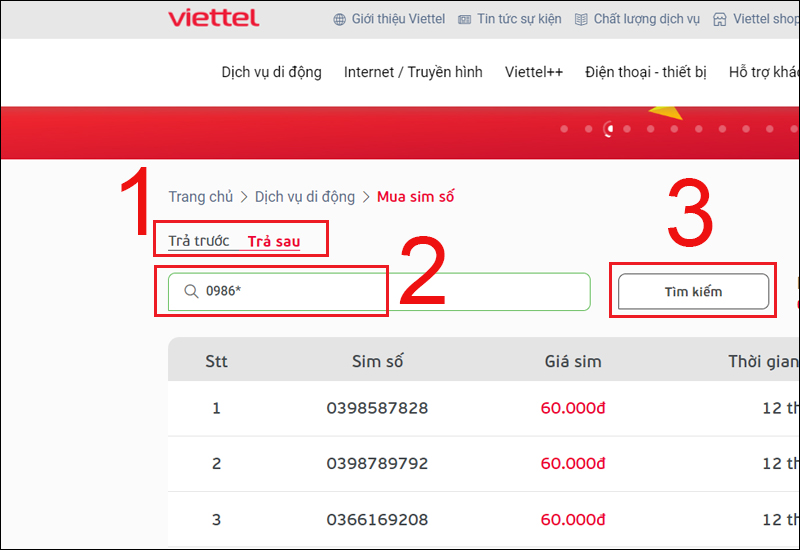Open the Điện thoại - thiết bị menu
Image resolution: width=800 pixels, height=550 pixels.
tap(646, 72)
